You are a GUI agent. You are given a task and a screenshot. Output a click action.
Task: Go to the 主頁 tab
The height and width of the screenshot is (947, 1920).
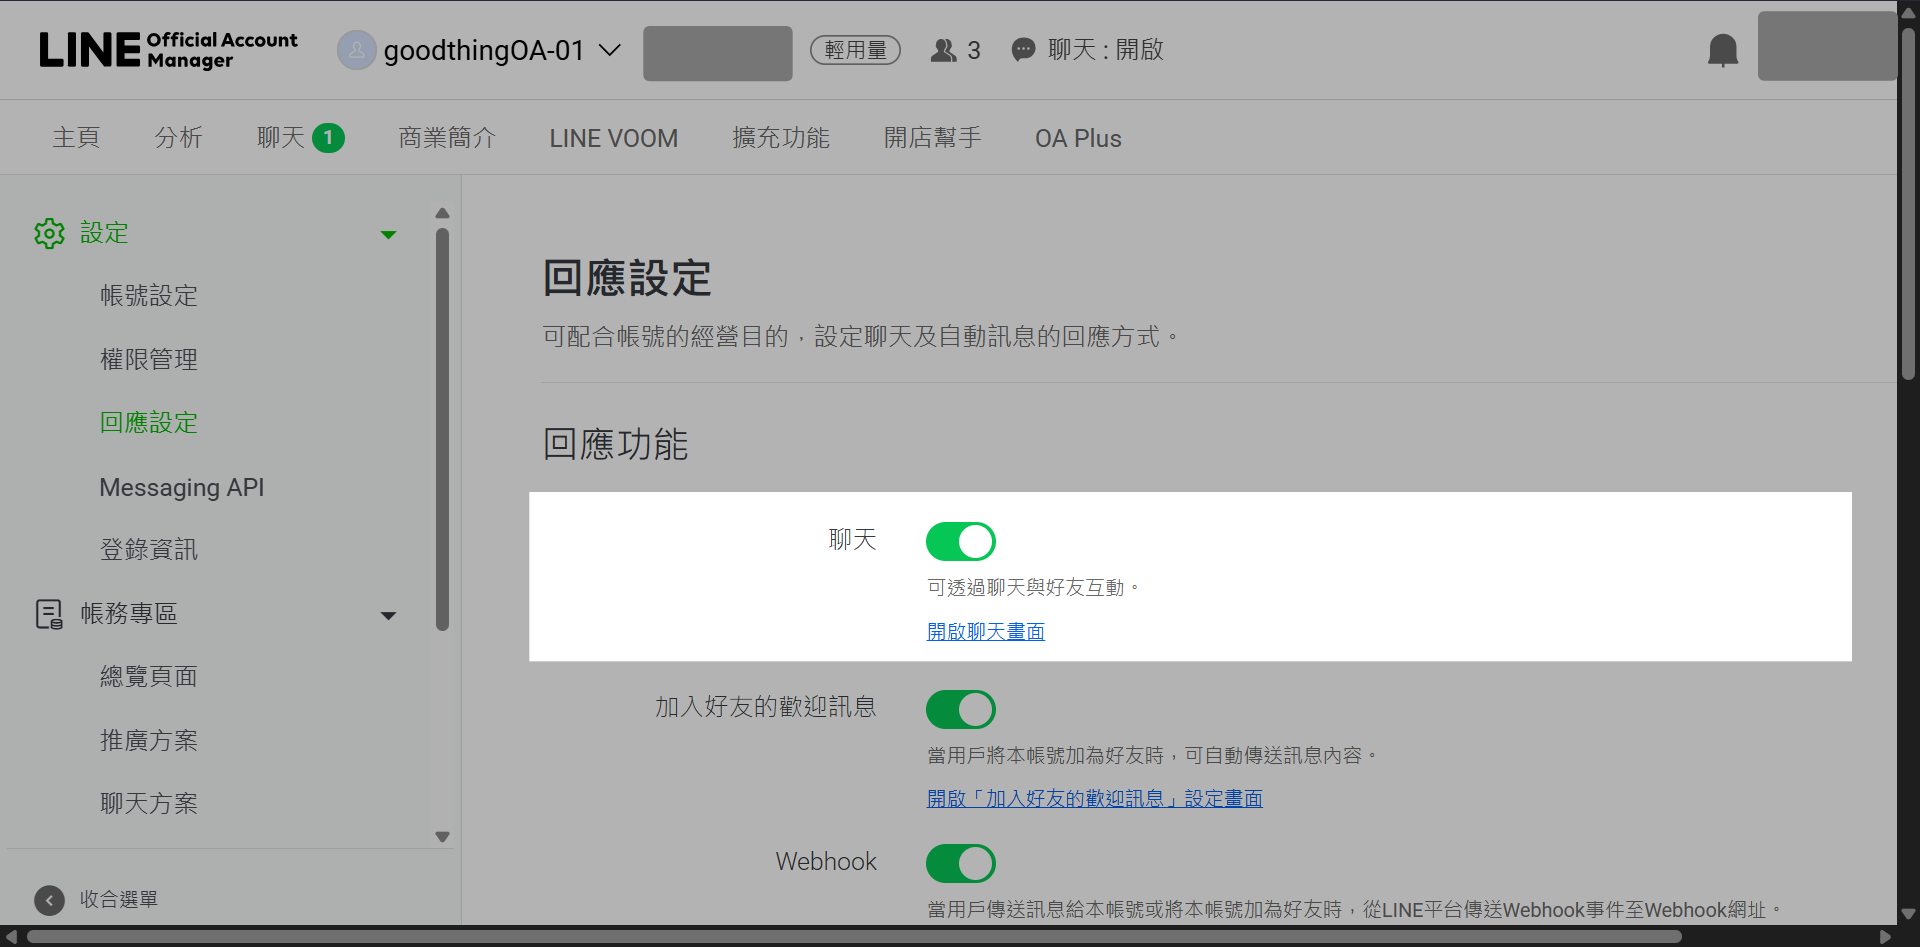[x=76, y=138]
